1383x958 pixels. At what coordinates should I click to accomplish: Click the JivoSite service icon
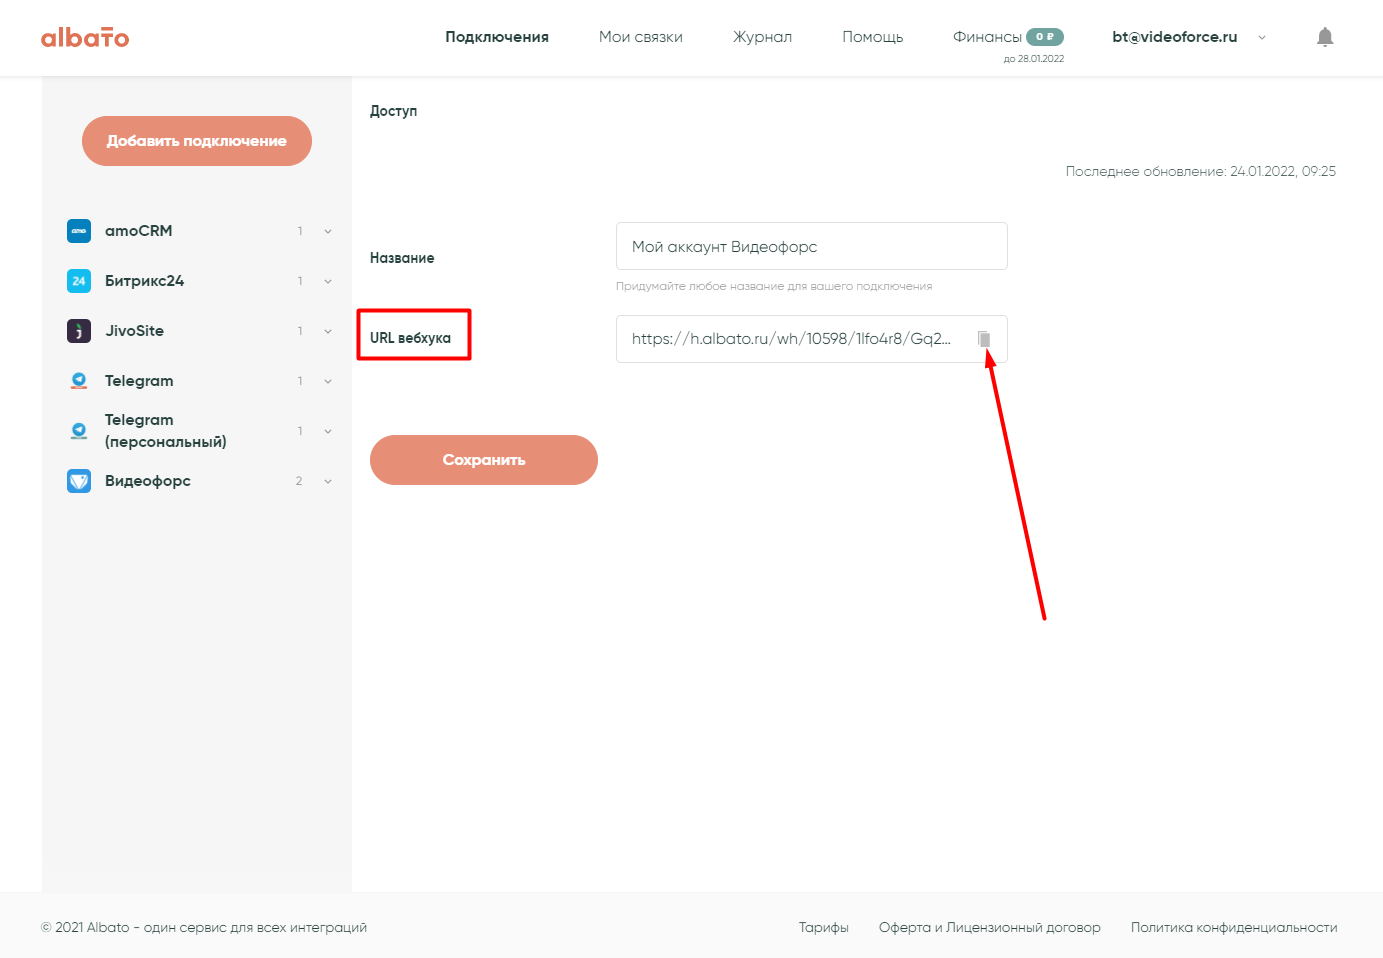click(x=79, y=331)
